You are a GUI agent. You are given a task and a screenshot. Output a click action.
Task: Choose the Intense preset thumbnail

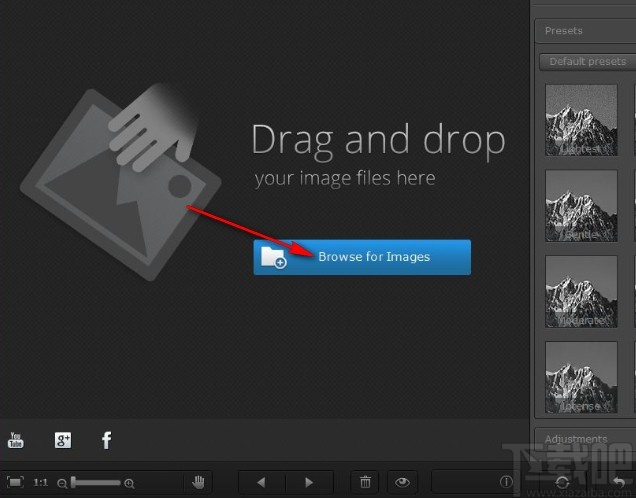tap(581, 377)
